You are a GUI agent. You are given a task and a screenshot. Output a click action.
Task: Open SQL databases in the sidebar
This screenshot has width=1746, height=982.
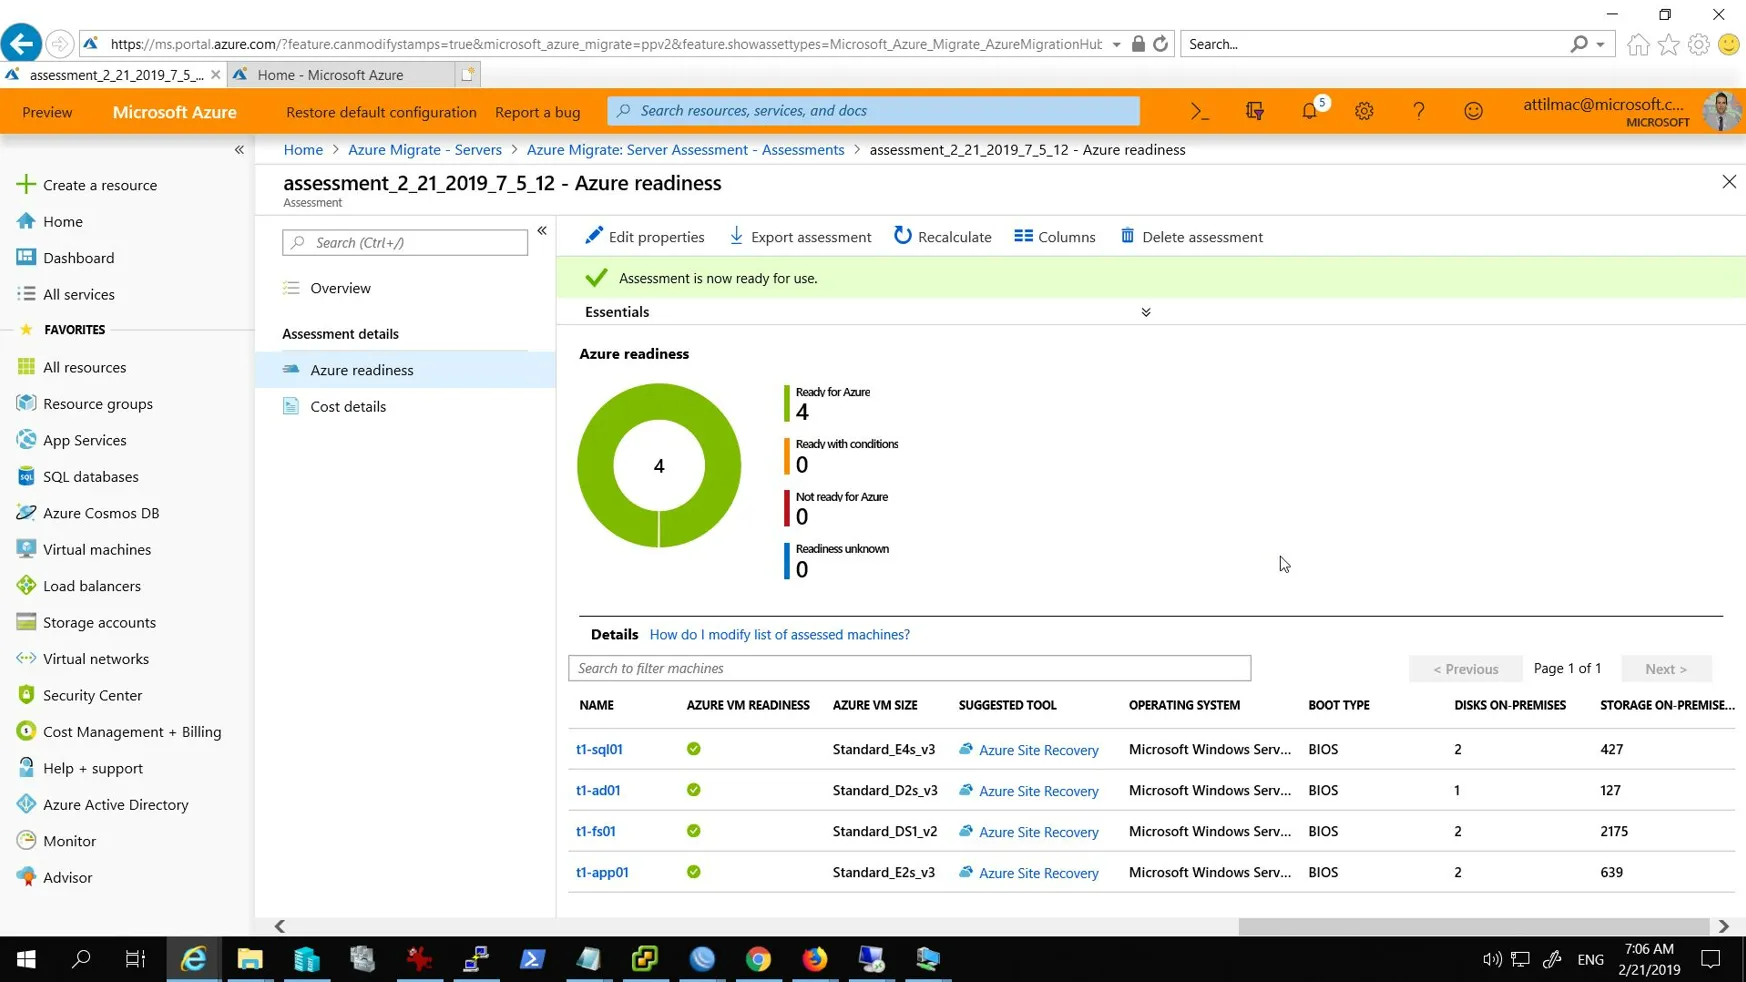point(90,477)
